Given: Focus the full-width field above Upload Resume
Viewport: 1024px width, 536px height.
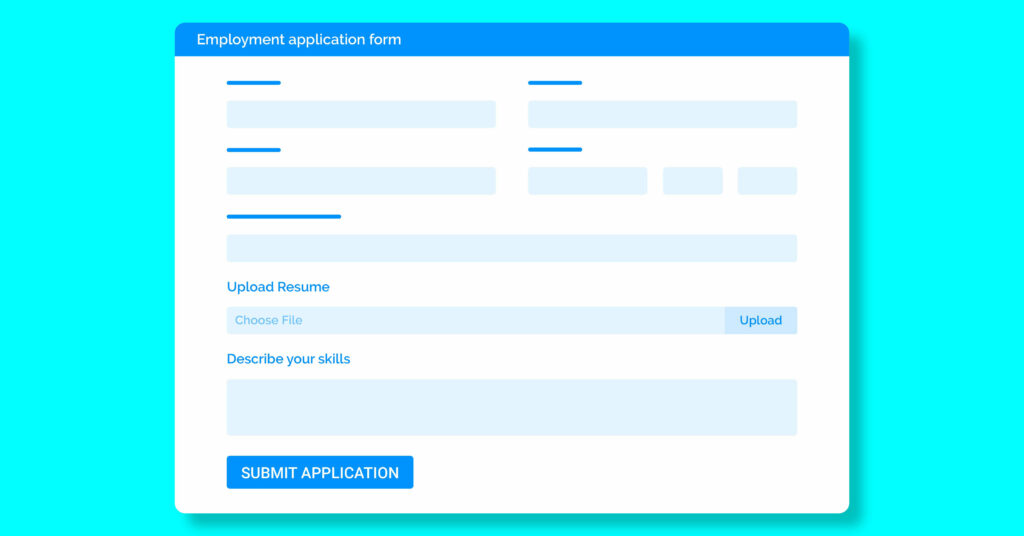Looking at the screenshot, I should pyautogui.click(x=511, y=248).
